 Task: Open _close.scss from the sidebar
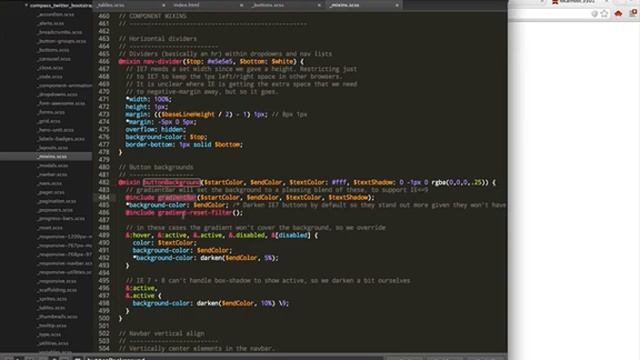click(50, 68)
